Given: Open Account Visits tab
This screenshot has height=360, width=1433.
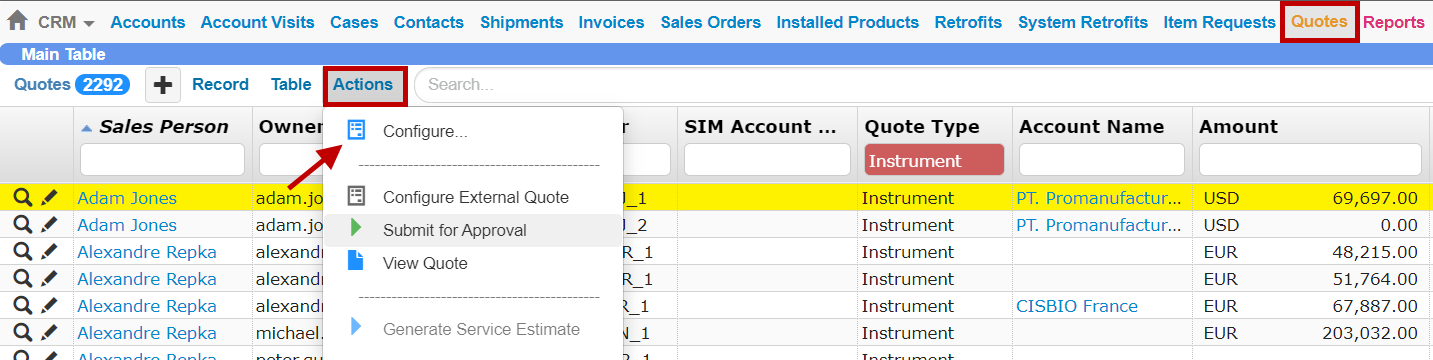Looking at the screenshot, I should [258, 22].
